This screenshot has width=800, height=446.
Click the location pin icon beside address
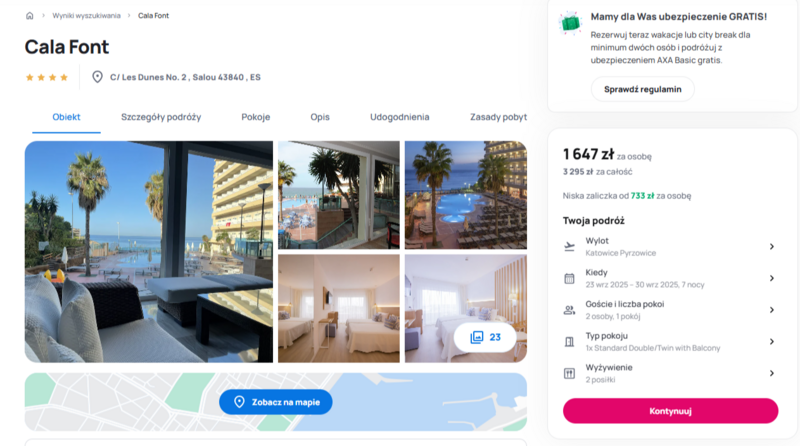[97, 77]
